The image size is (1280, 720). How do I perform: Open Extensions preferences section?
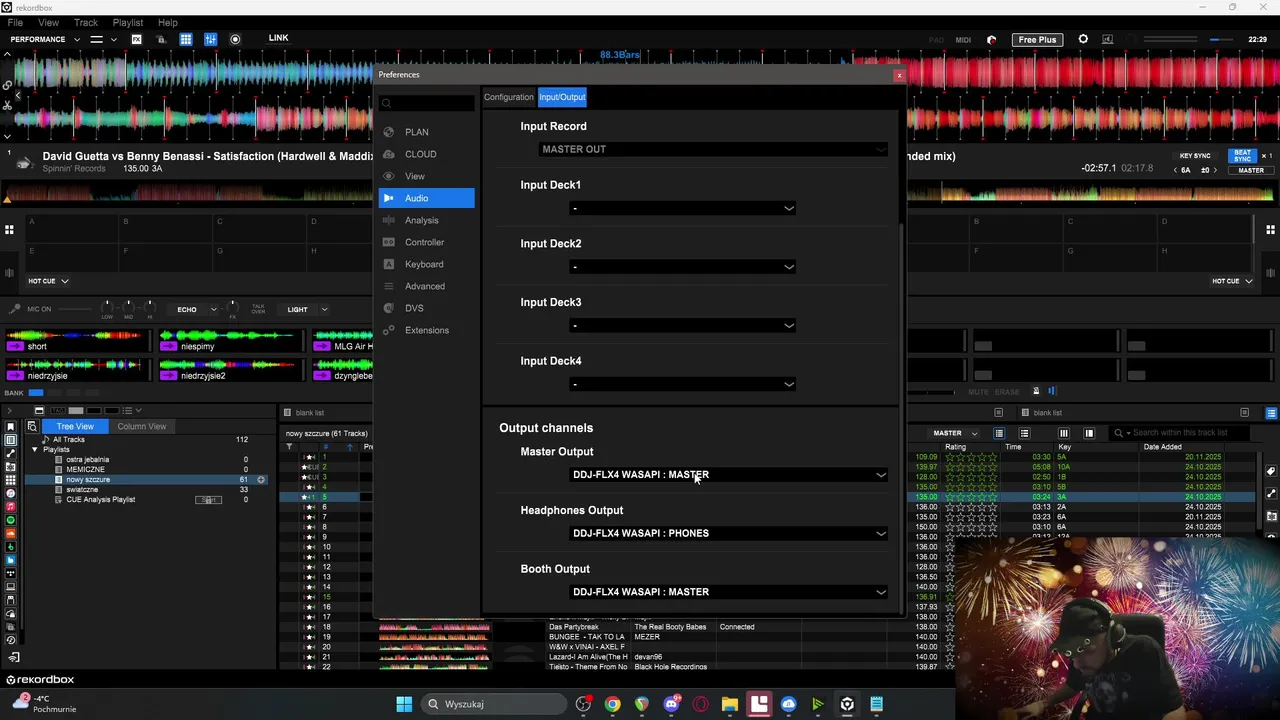427,330
